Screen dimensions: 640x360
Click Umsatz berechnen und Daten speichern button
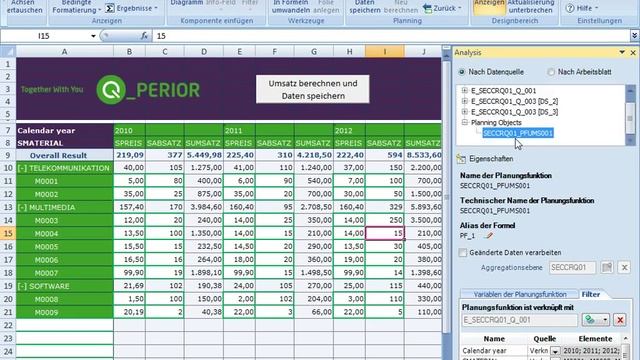click(x=313, y=89)
